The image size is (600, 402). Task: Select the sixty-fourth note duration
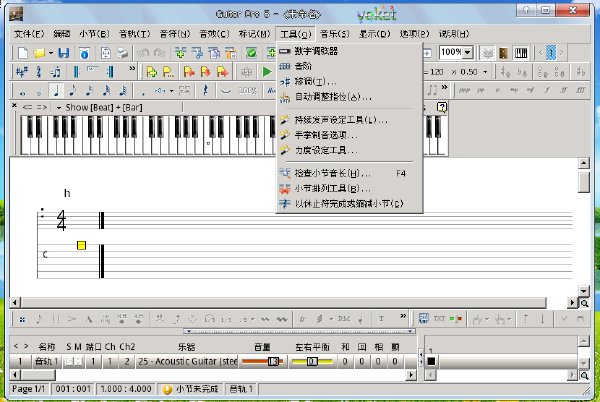coord(123,91)
